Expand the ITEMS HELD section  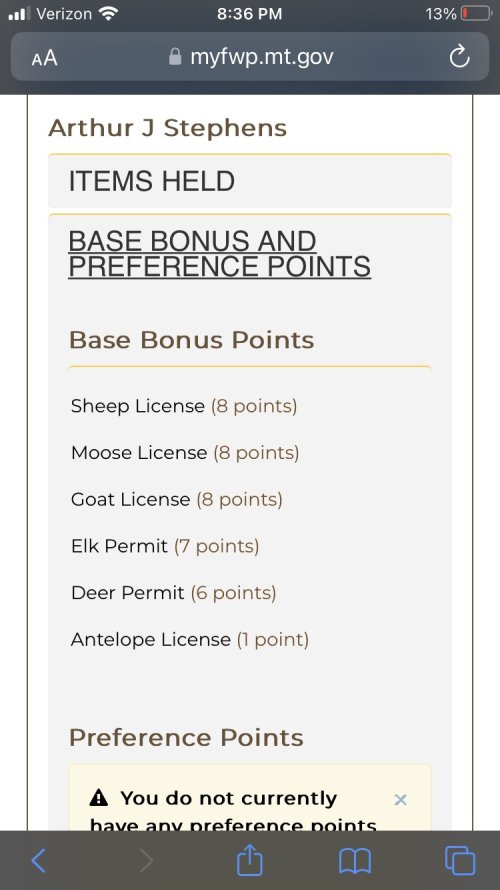pyautogui.click(x=250, y=181)
